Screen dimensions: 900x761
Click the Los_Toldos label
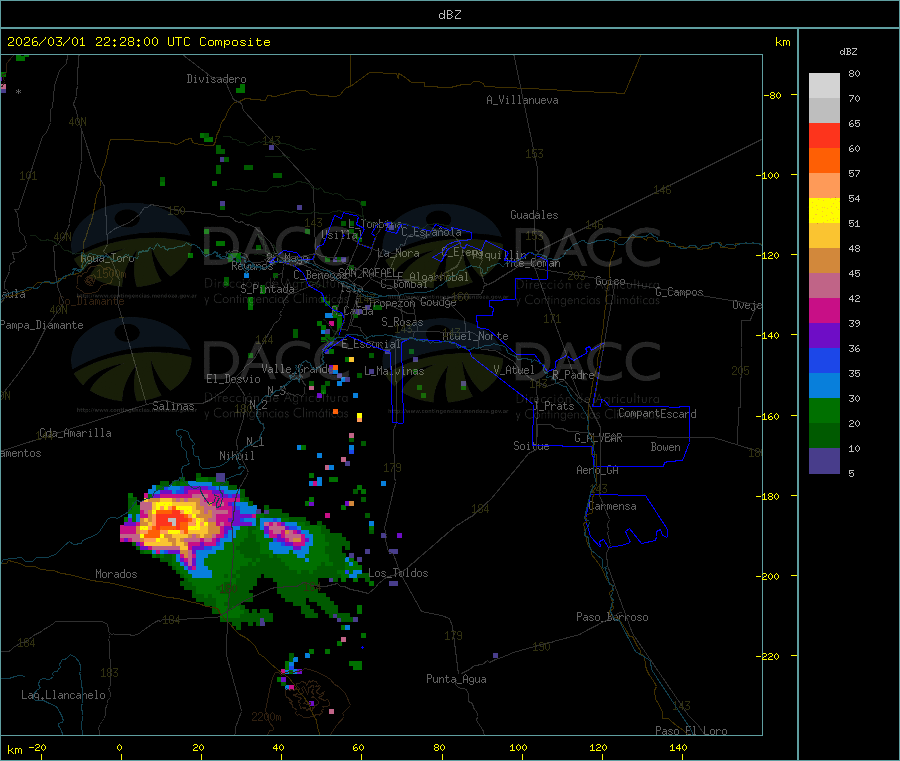coord(398,573)
